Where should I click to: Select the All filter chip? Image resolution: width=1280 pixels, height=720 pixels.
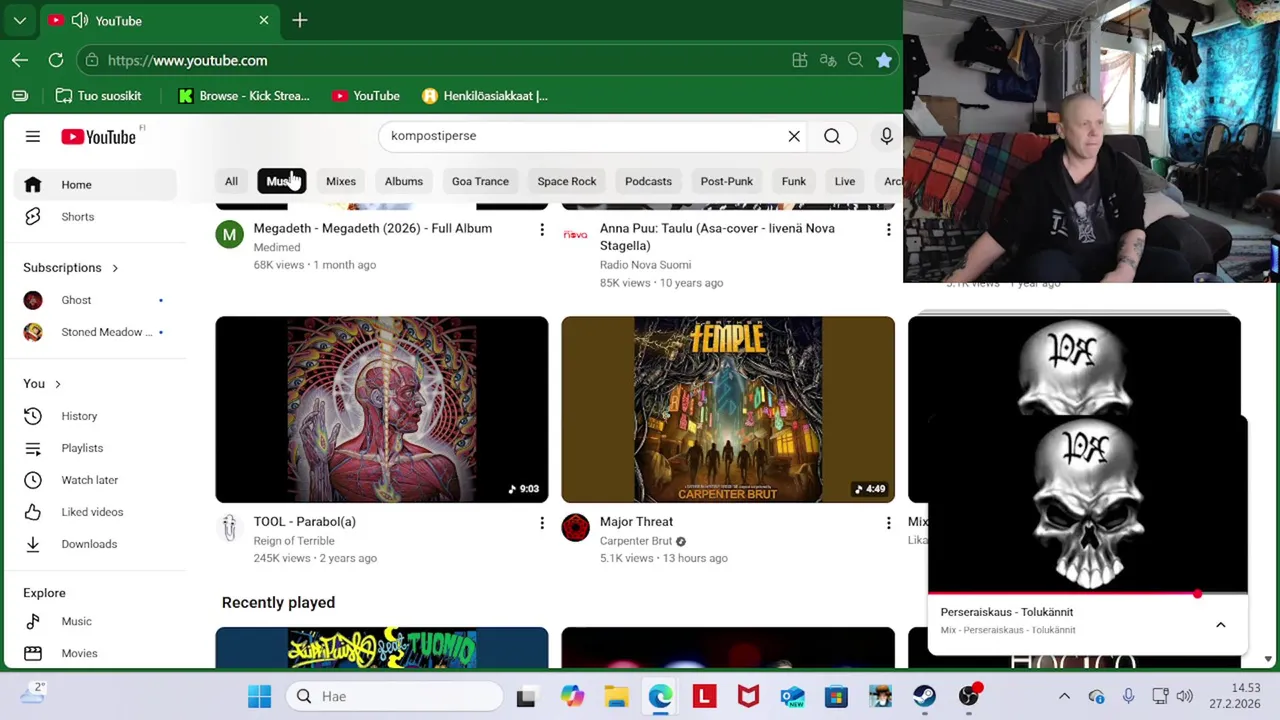(x=231, y=181)
